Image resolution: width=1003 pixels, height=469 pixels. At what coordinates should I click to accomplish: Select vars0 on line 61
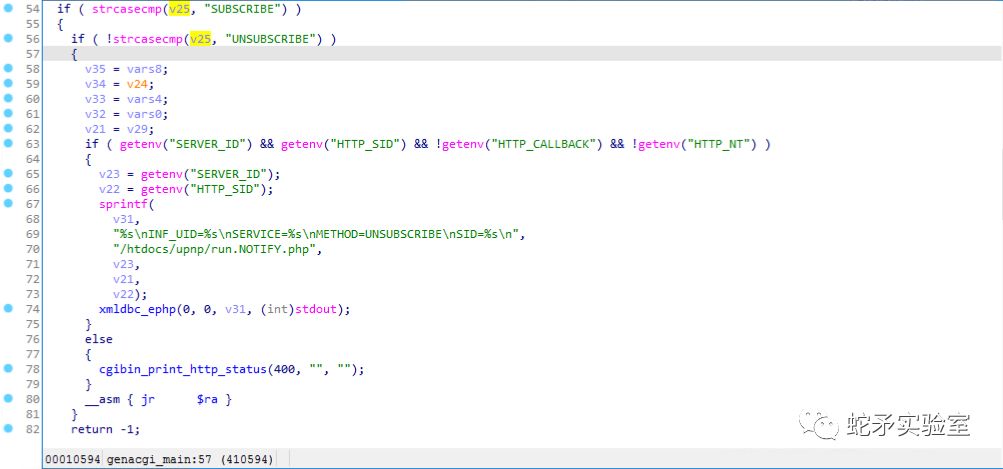[147, 114]
